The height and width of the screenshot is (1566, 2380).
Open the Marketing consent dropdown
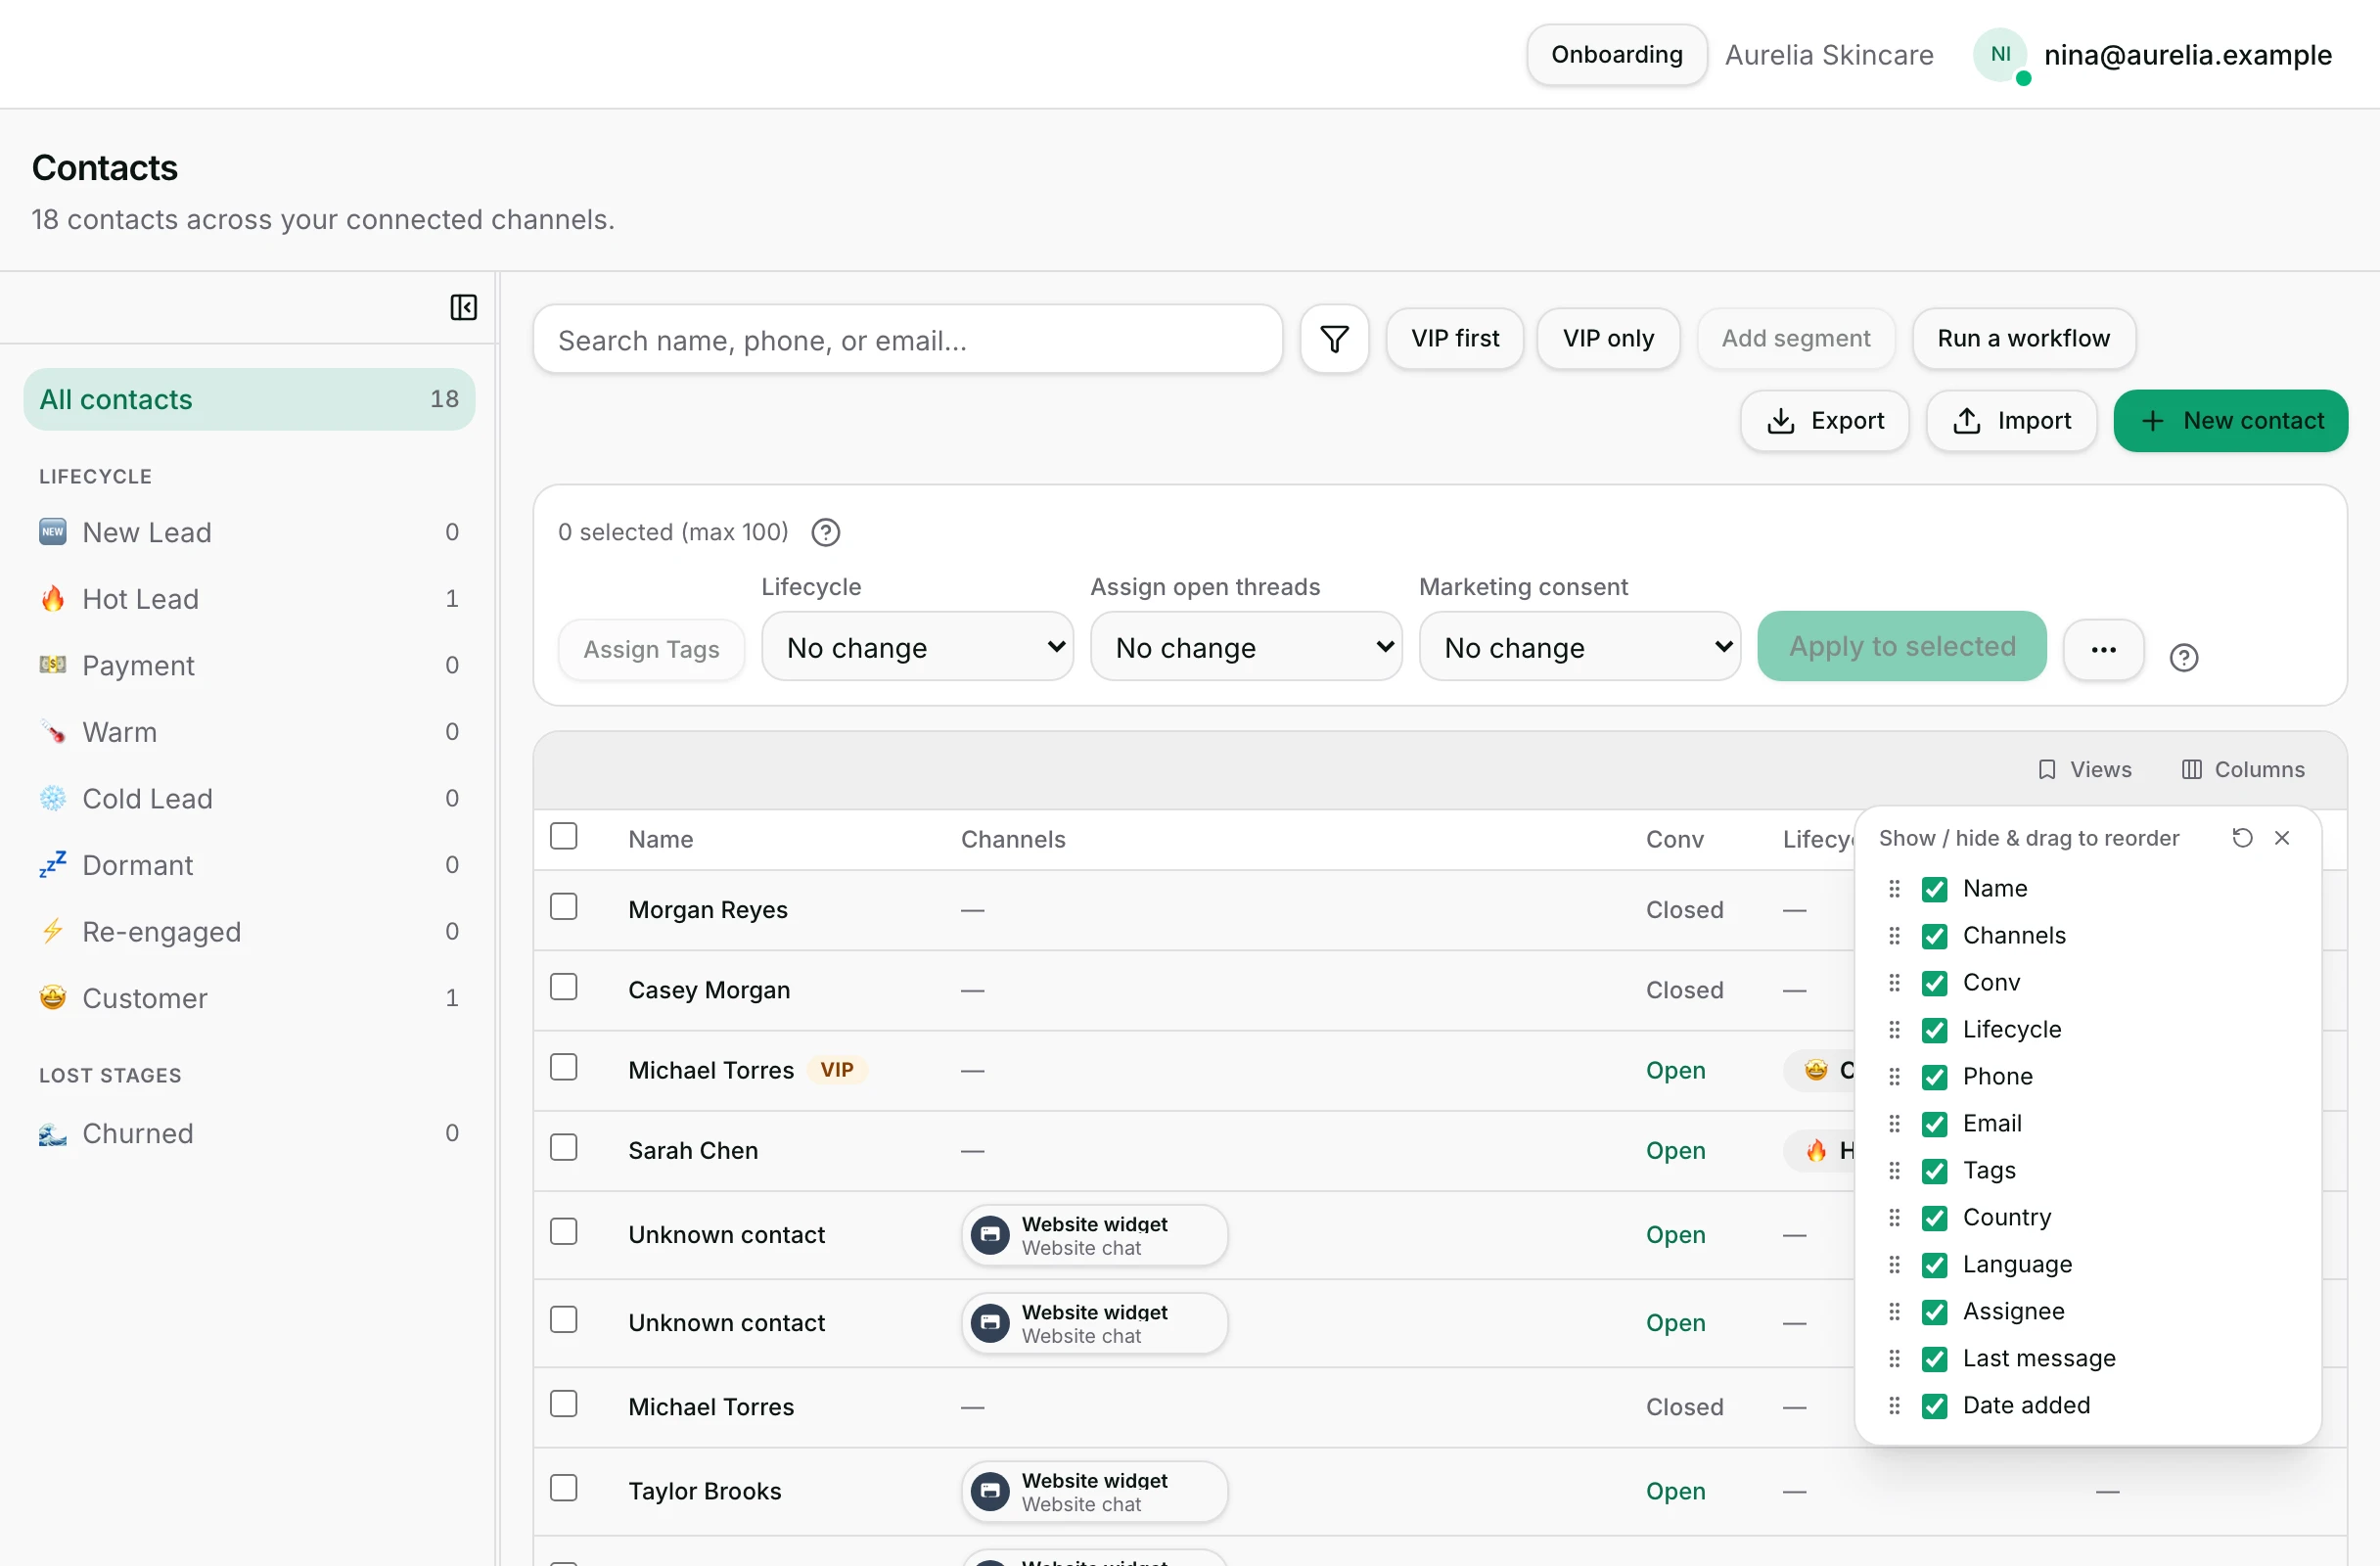pyautogui.click(x=1580, y=647)
